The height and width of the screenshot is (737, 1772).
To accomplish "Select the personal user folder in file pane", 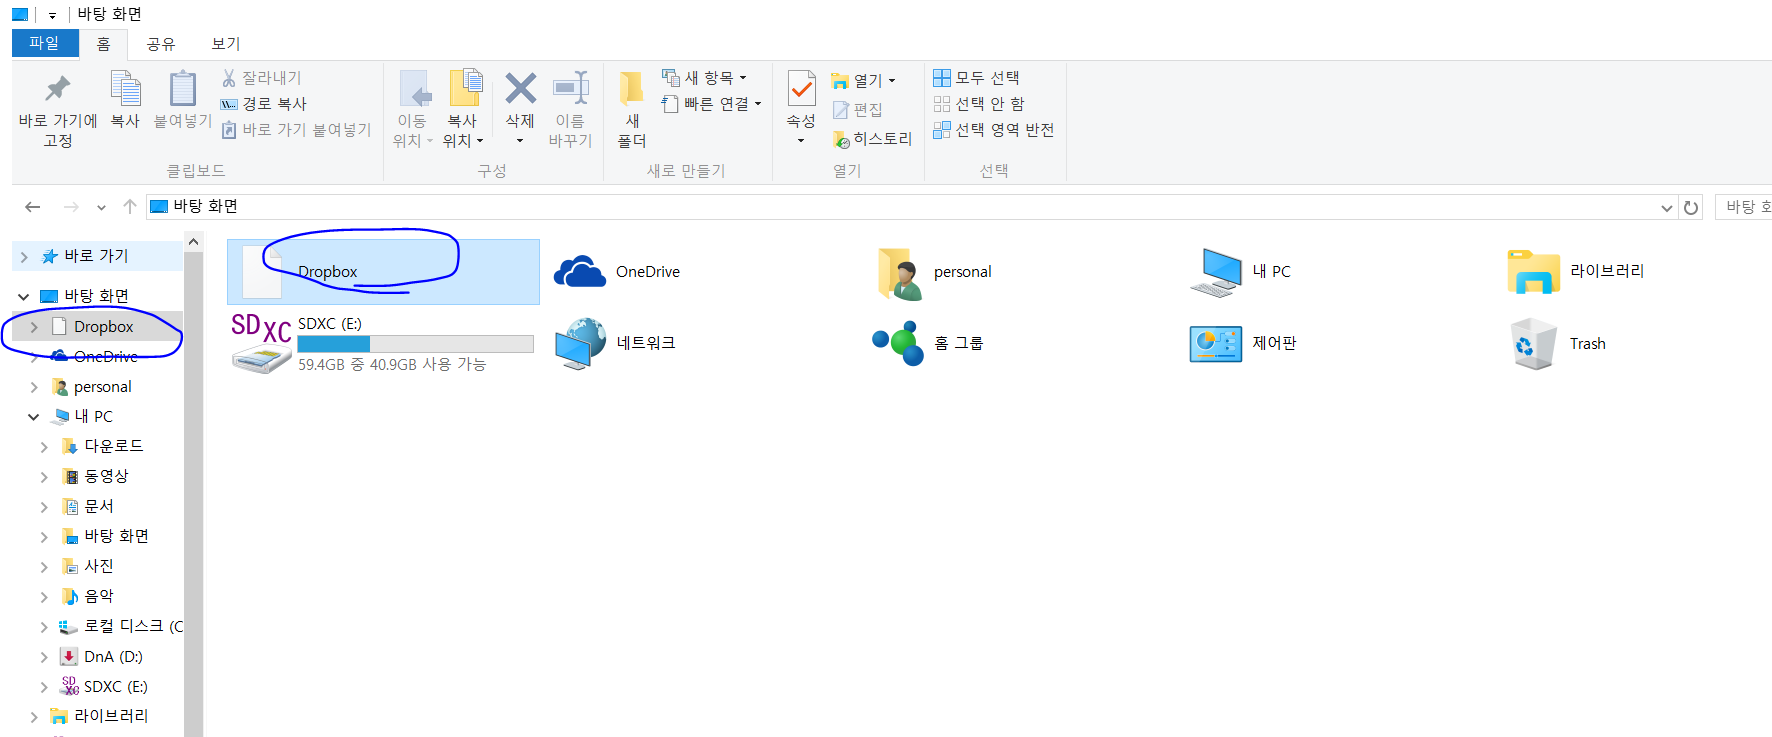I will point(934,272).
